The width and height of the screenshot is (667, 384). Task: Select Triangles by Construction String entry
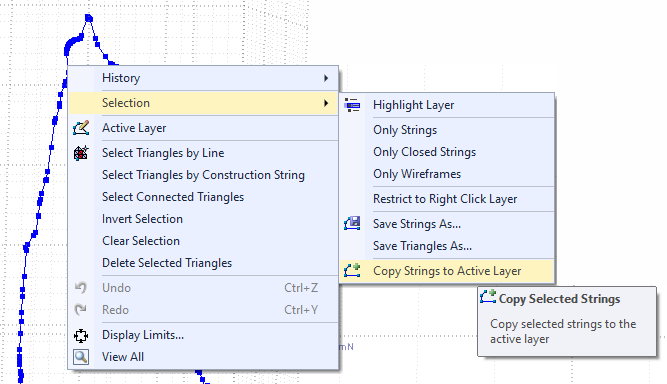click(203, 175)
